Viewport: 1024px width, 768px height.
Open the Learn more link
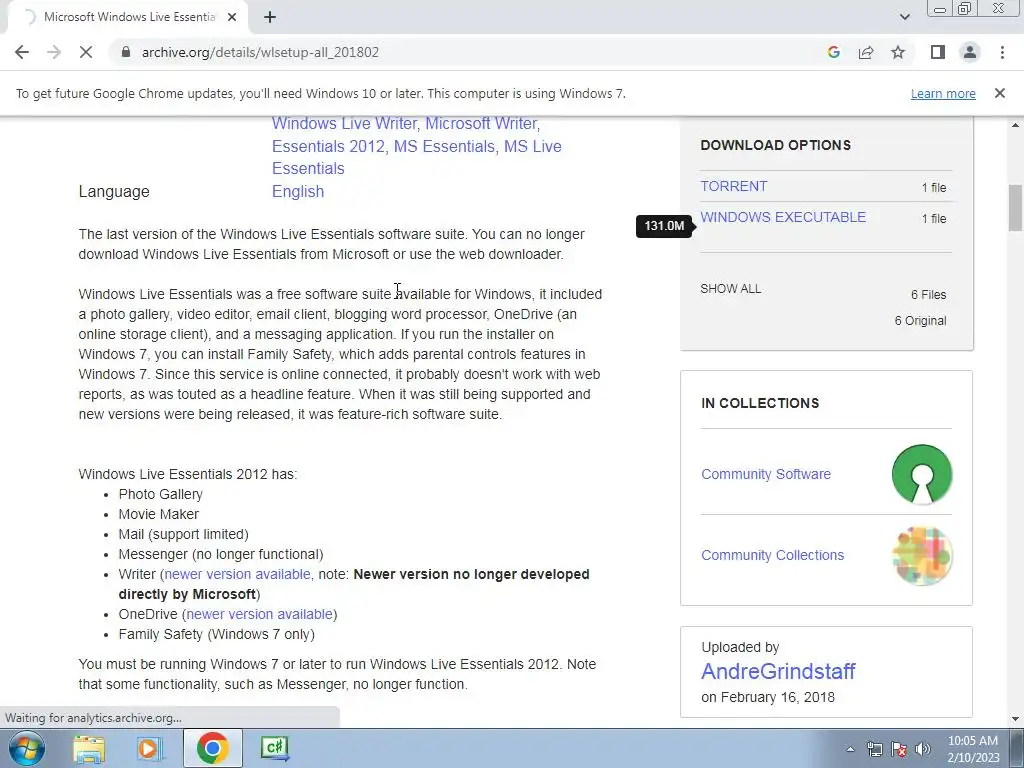943,93
